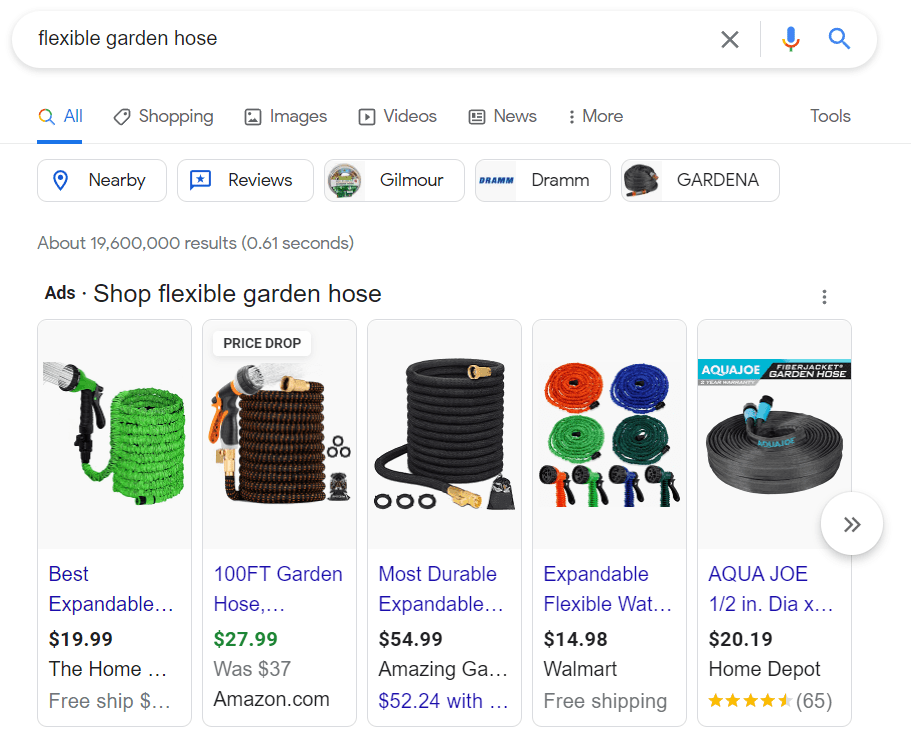Switch to the Images tab
Viewport: 911px width, 742px height.
point(285,117)
